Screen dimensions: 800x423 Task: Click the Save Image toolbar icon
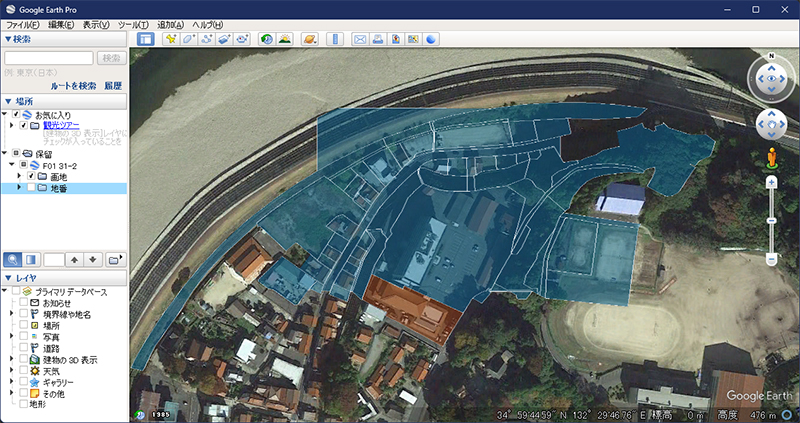coord(396,39)
